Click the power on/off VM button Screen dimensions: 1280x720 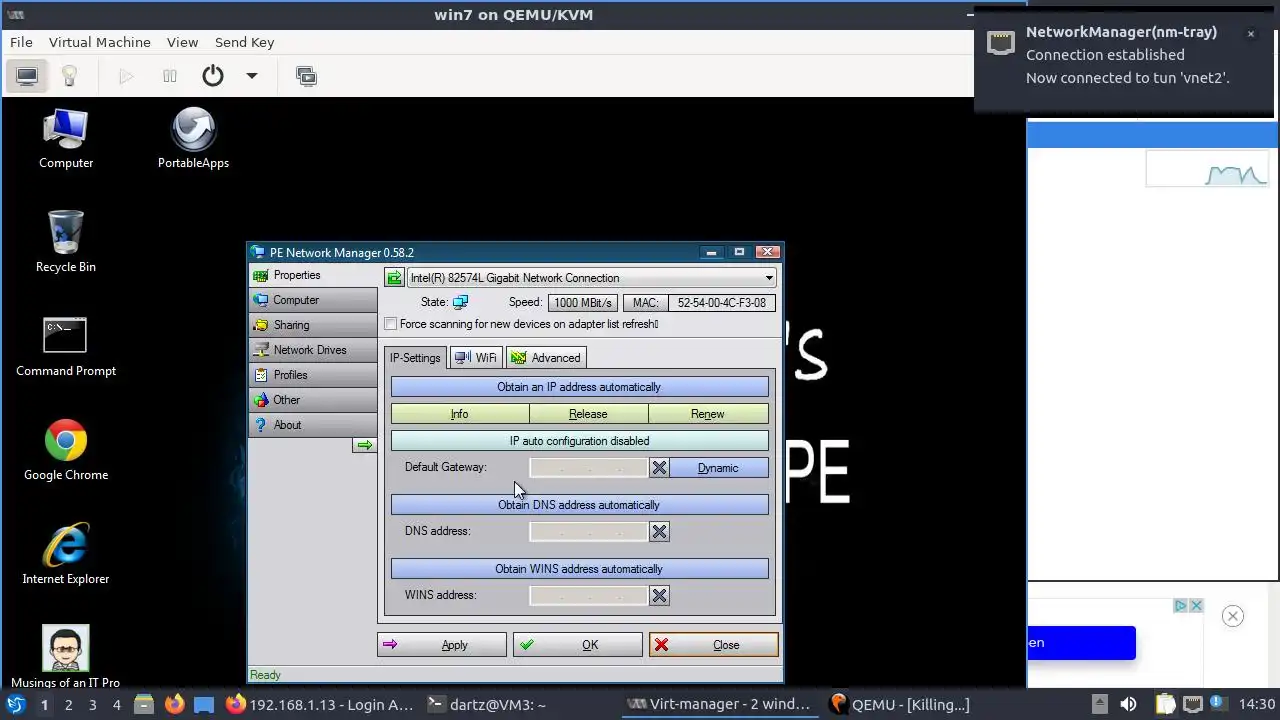click(212, 76)
